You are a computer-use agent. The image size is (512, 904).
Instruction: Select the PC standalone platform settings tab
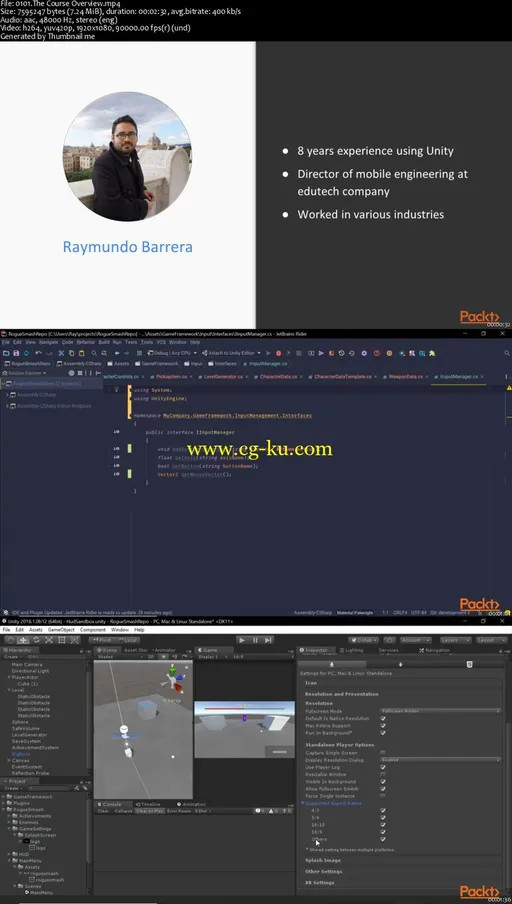pos(332,664)
